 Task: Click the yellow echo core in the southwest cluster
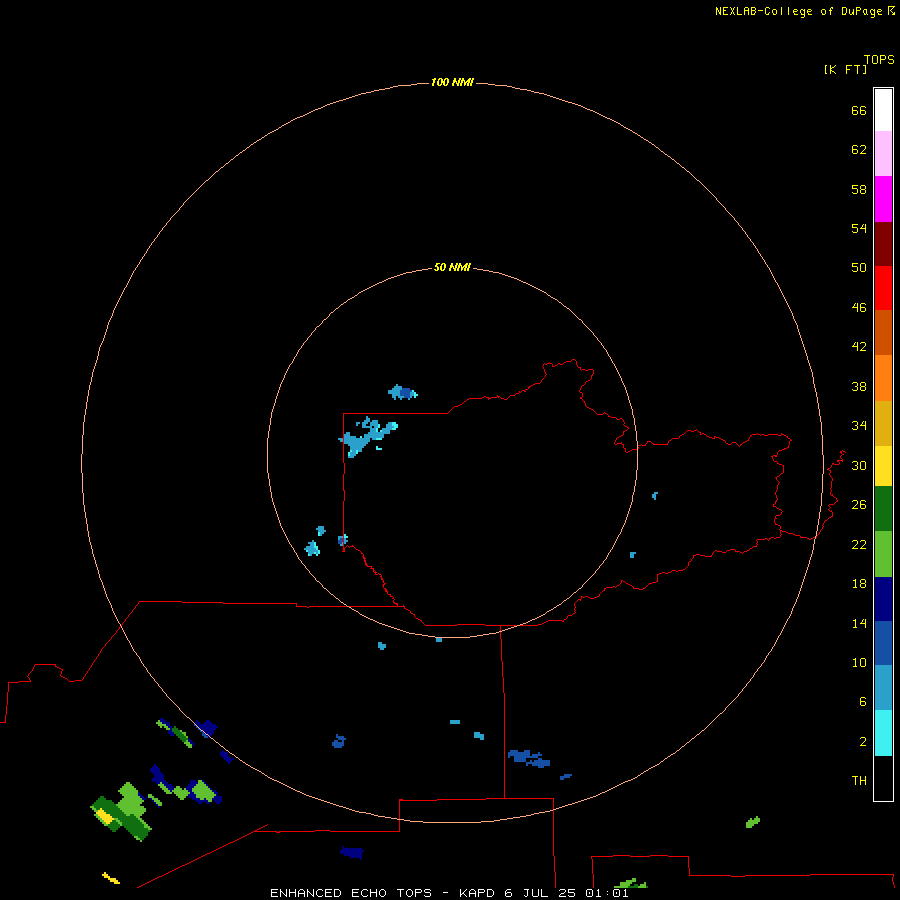104,815
